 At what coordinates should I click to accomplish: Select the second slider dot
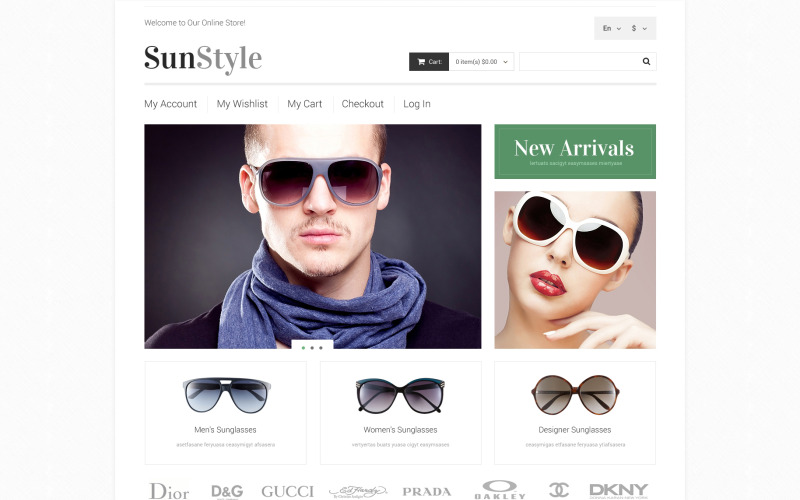(x=312, y=348)
